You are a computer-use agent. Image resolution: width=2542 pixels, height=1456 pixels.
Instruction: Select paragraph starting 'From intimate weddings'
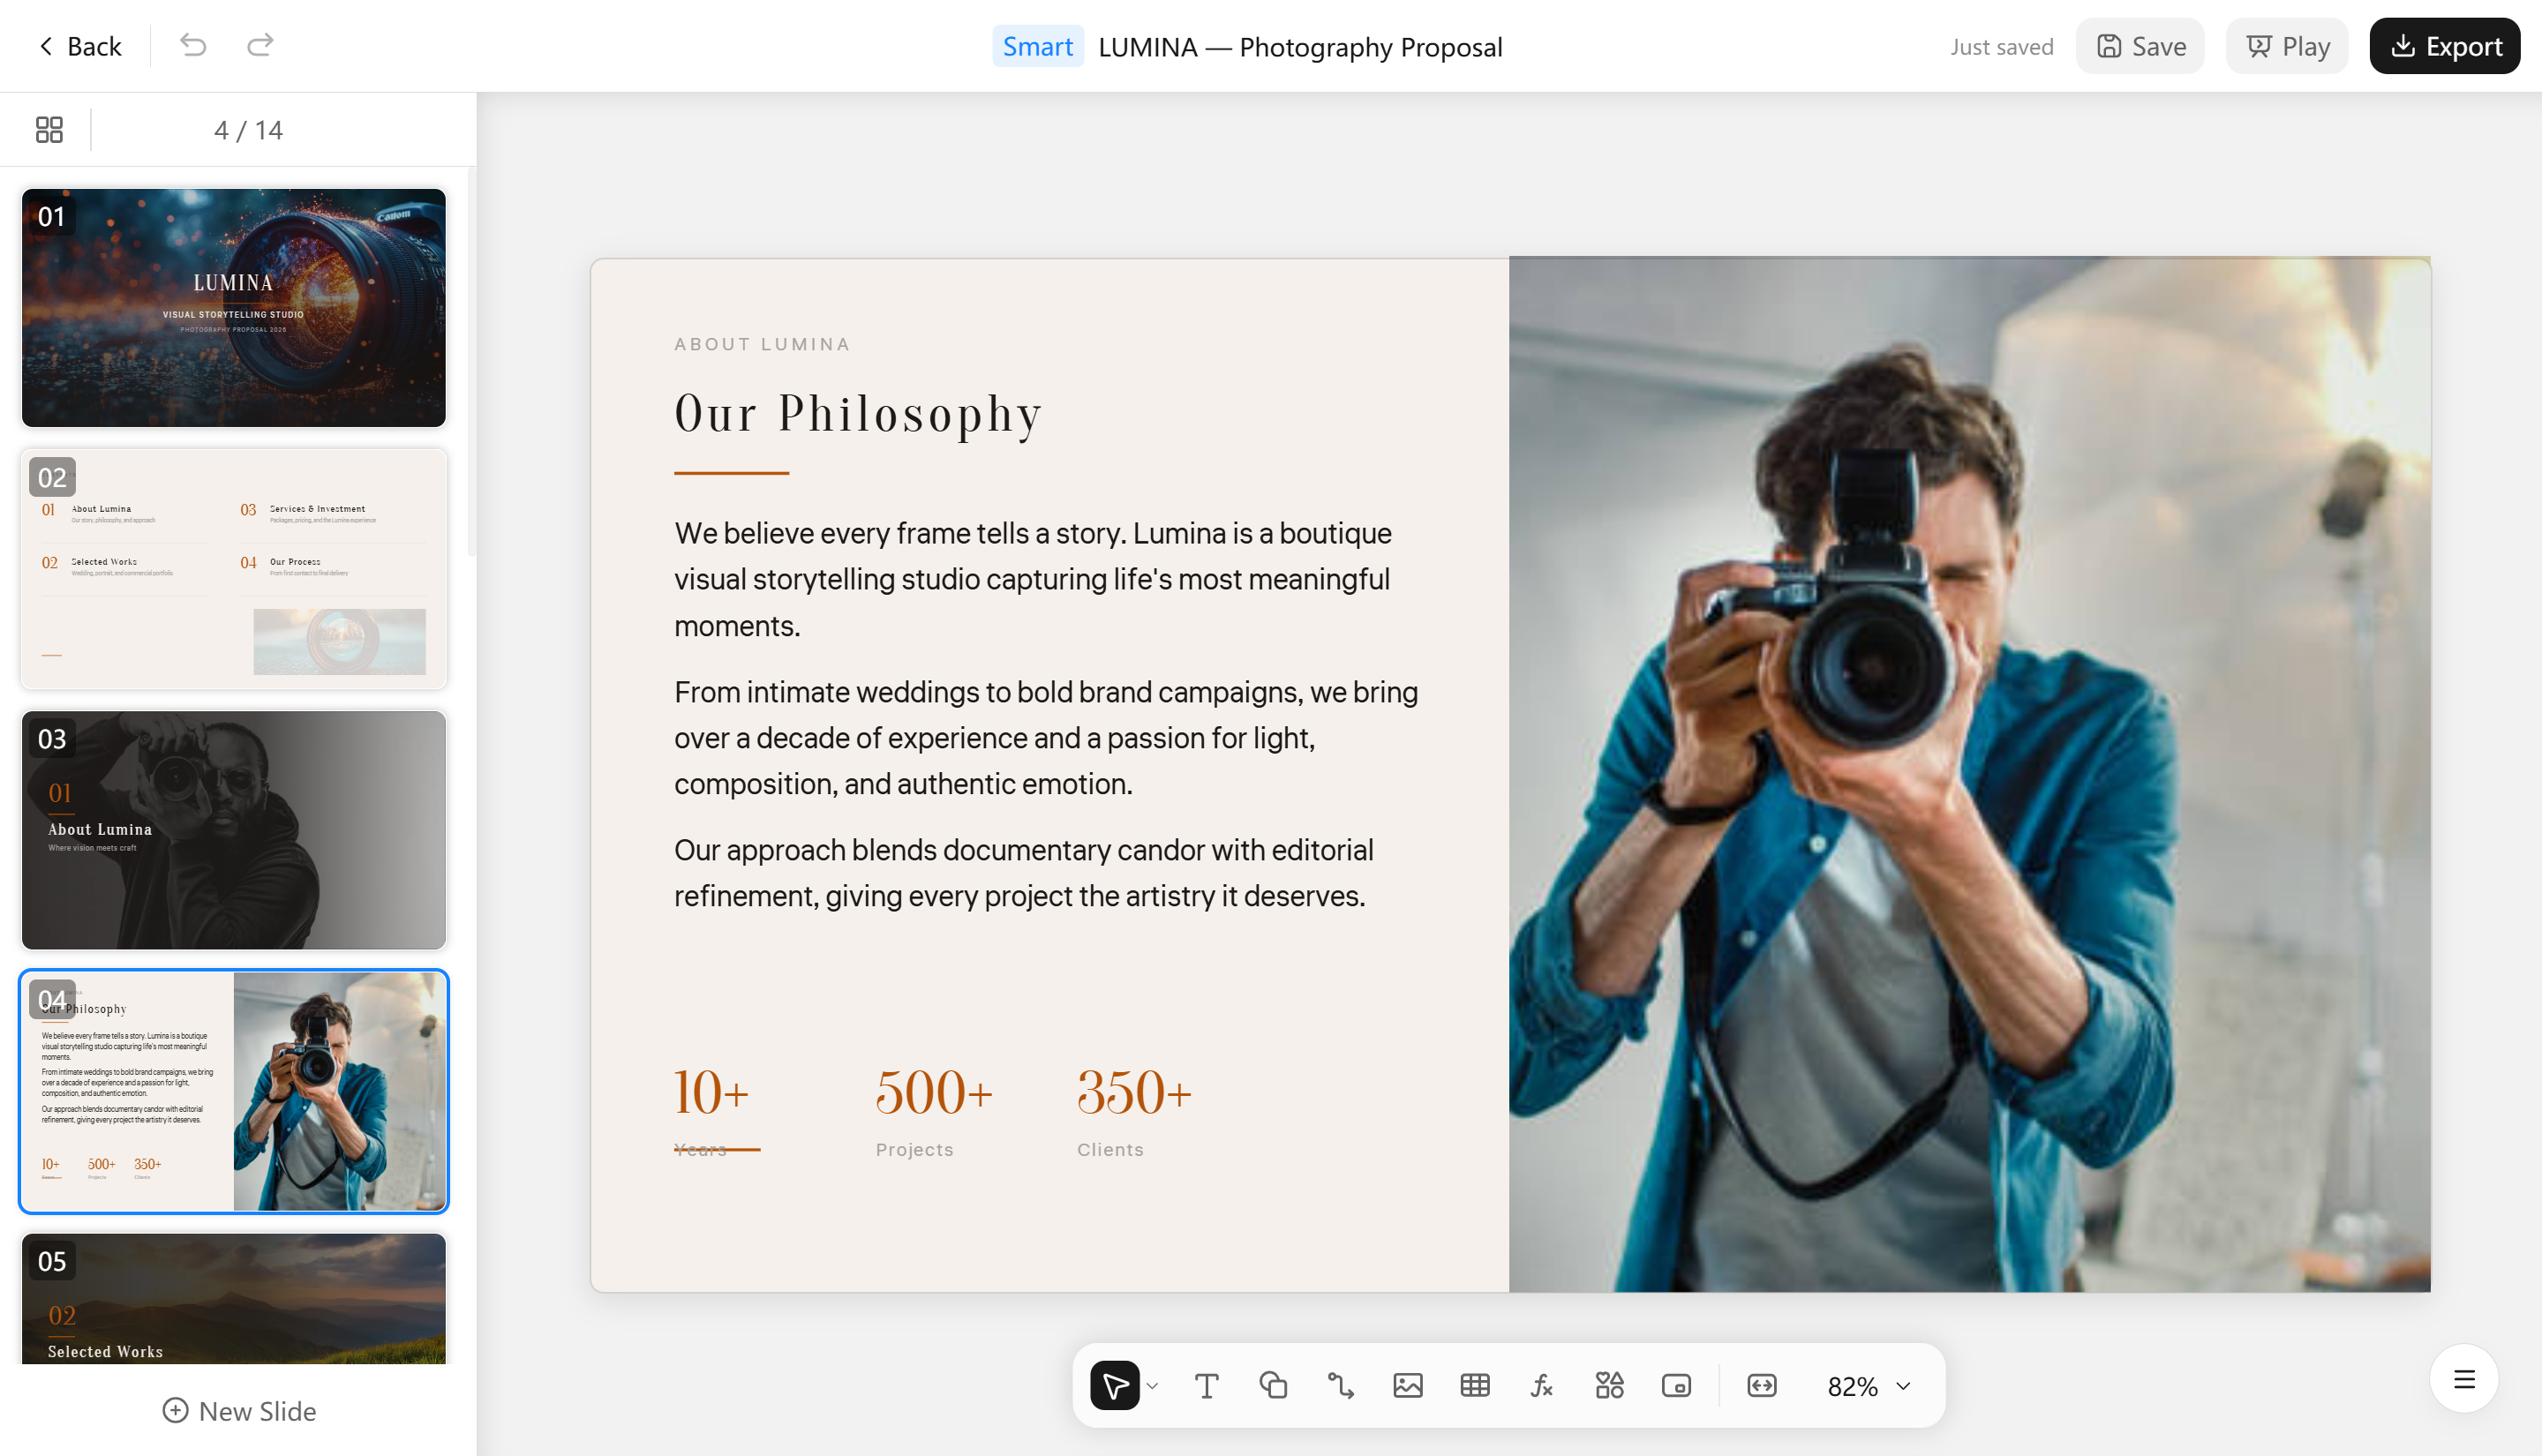[x=1046, y=738]
